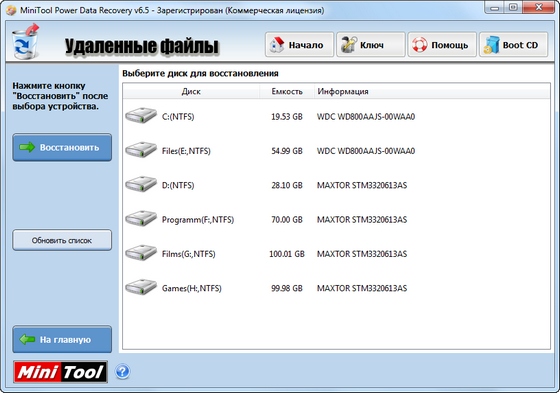Image resolution: width=560 pixels, height=393 pixels.
Task: Click the application icon in the title bar
Action: tap(11, 10)
